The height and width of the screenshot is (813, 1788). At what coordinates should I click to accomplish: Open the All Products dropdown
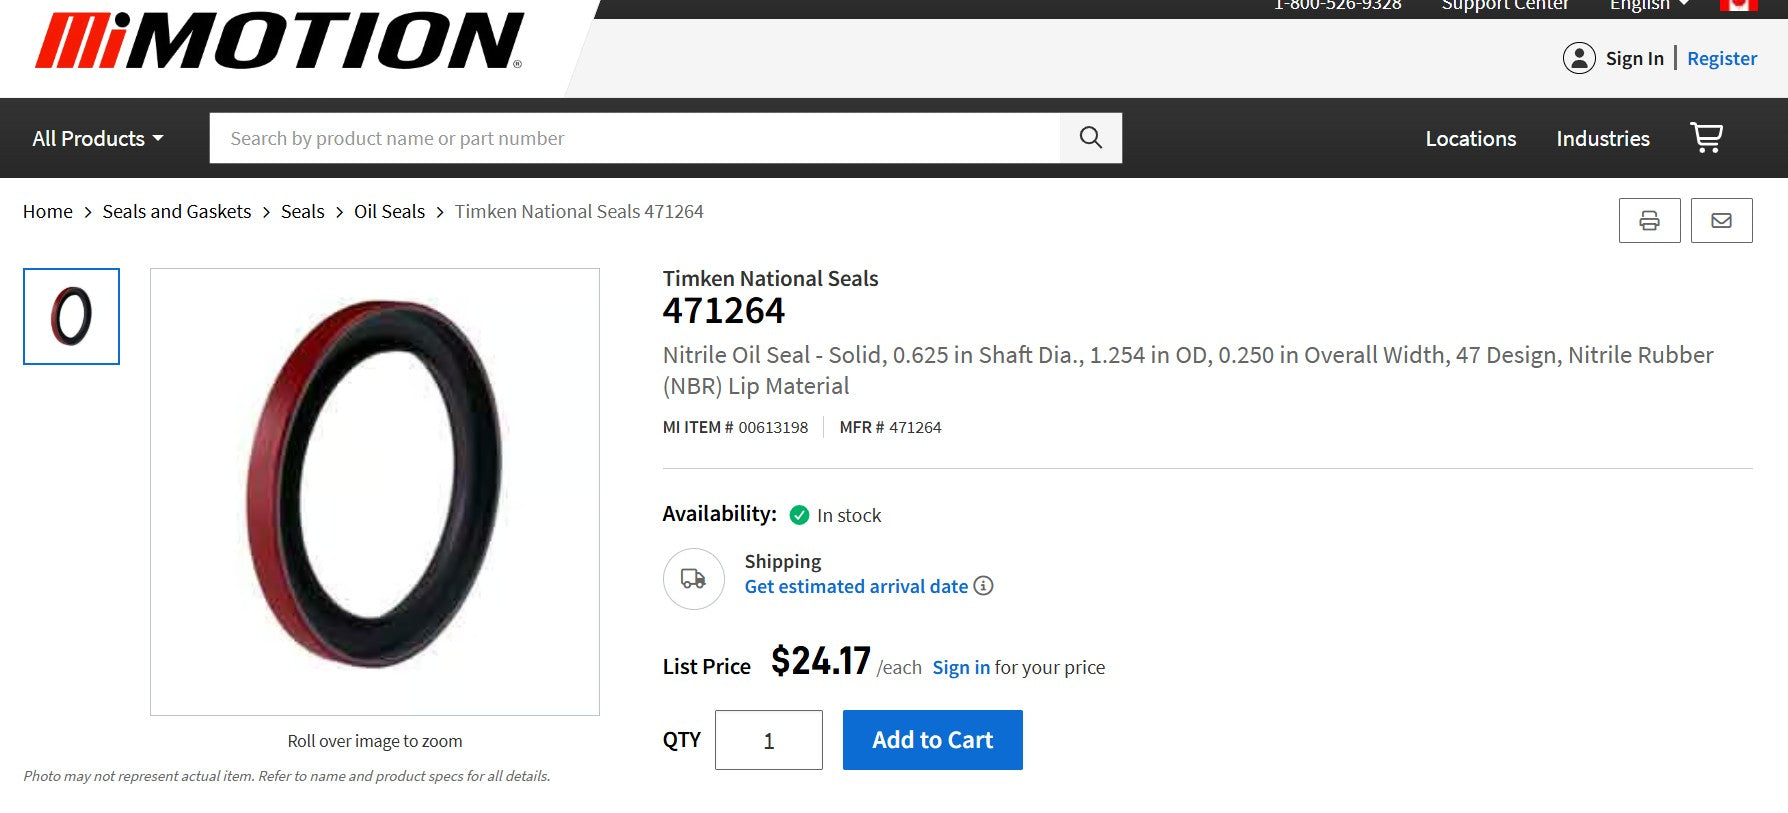coord(97,138)
